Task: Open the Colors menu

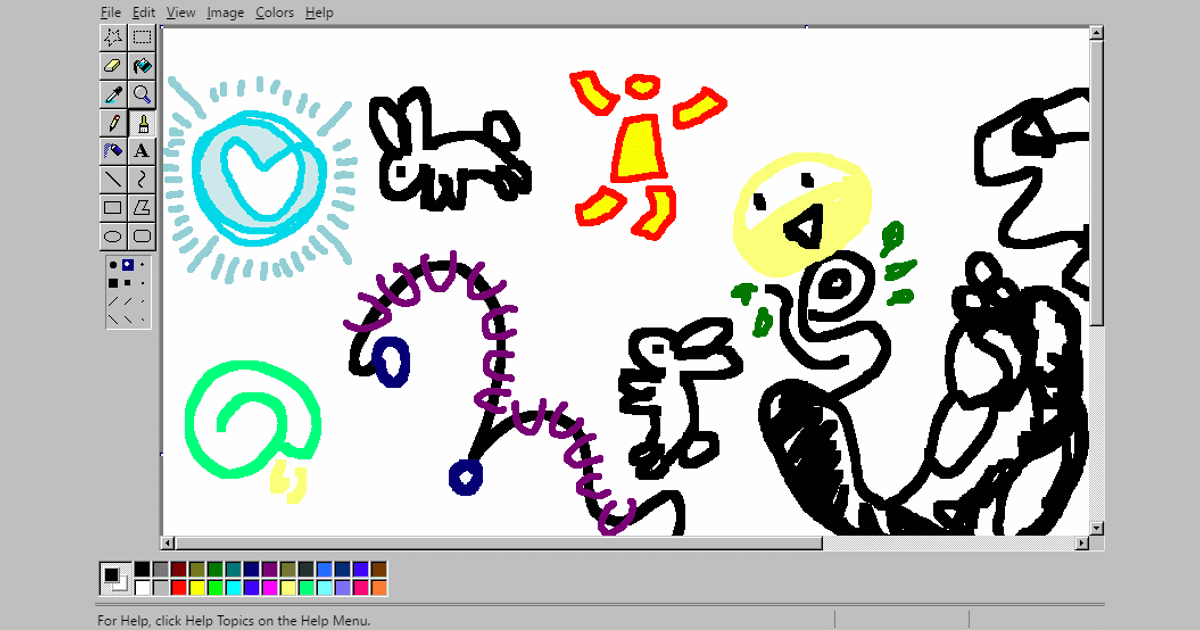Action: click(x=275, y=12)
